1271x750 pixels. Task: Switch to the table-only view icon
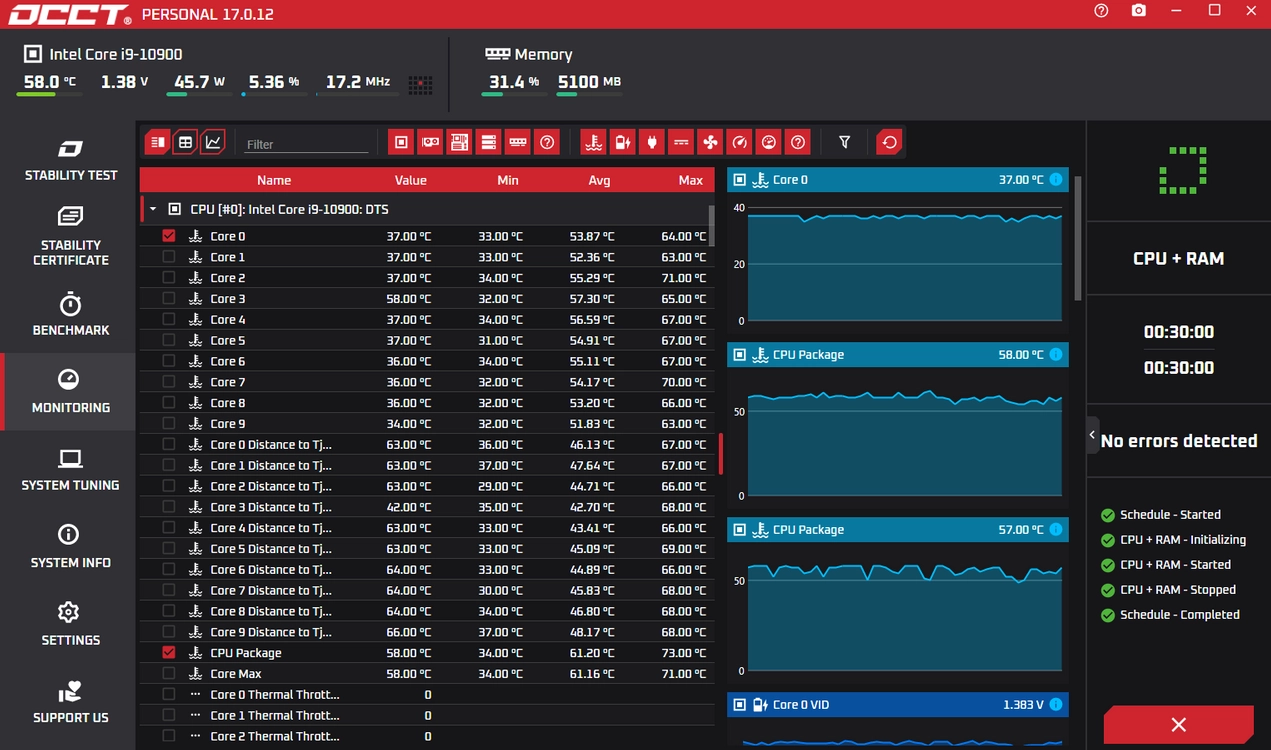pos(185,143)
